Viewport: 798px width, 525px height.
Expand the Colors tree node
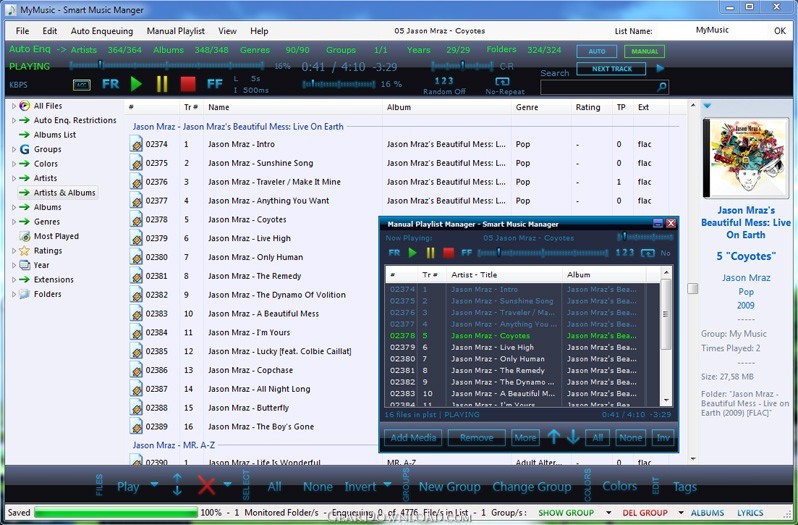(x=14, y=164)
